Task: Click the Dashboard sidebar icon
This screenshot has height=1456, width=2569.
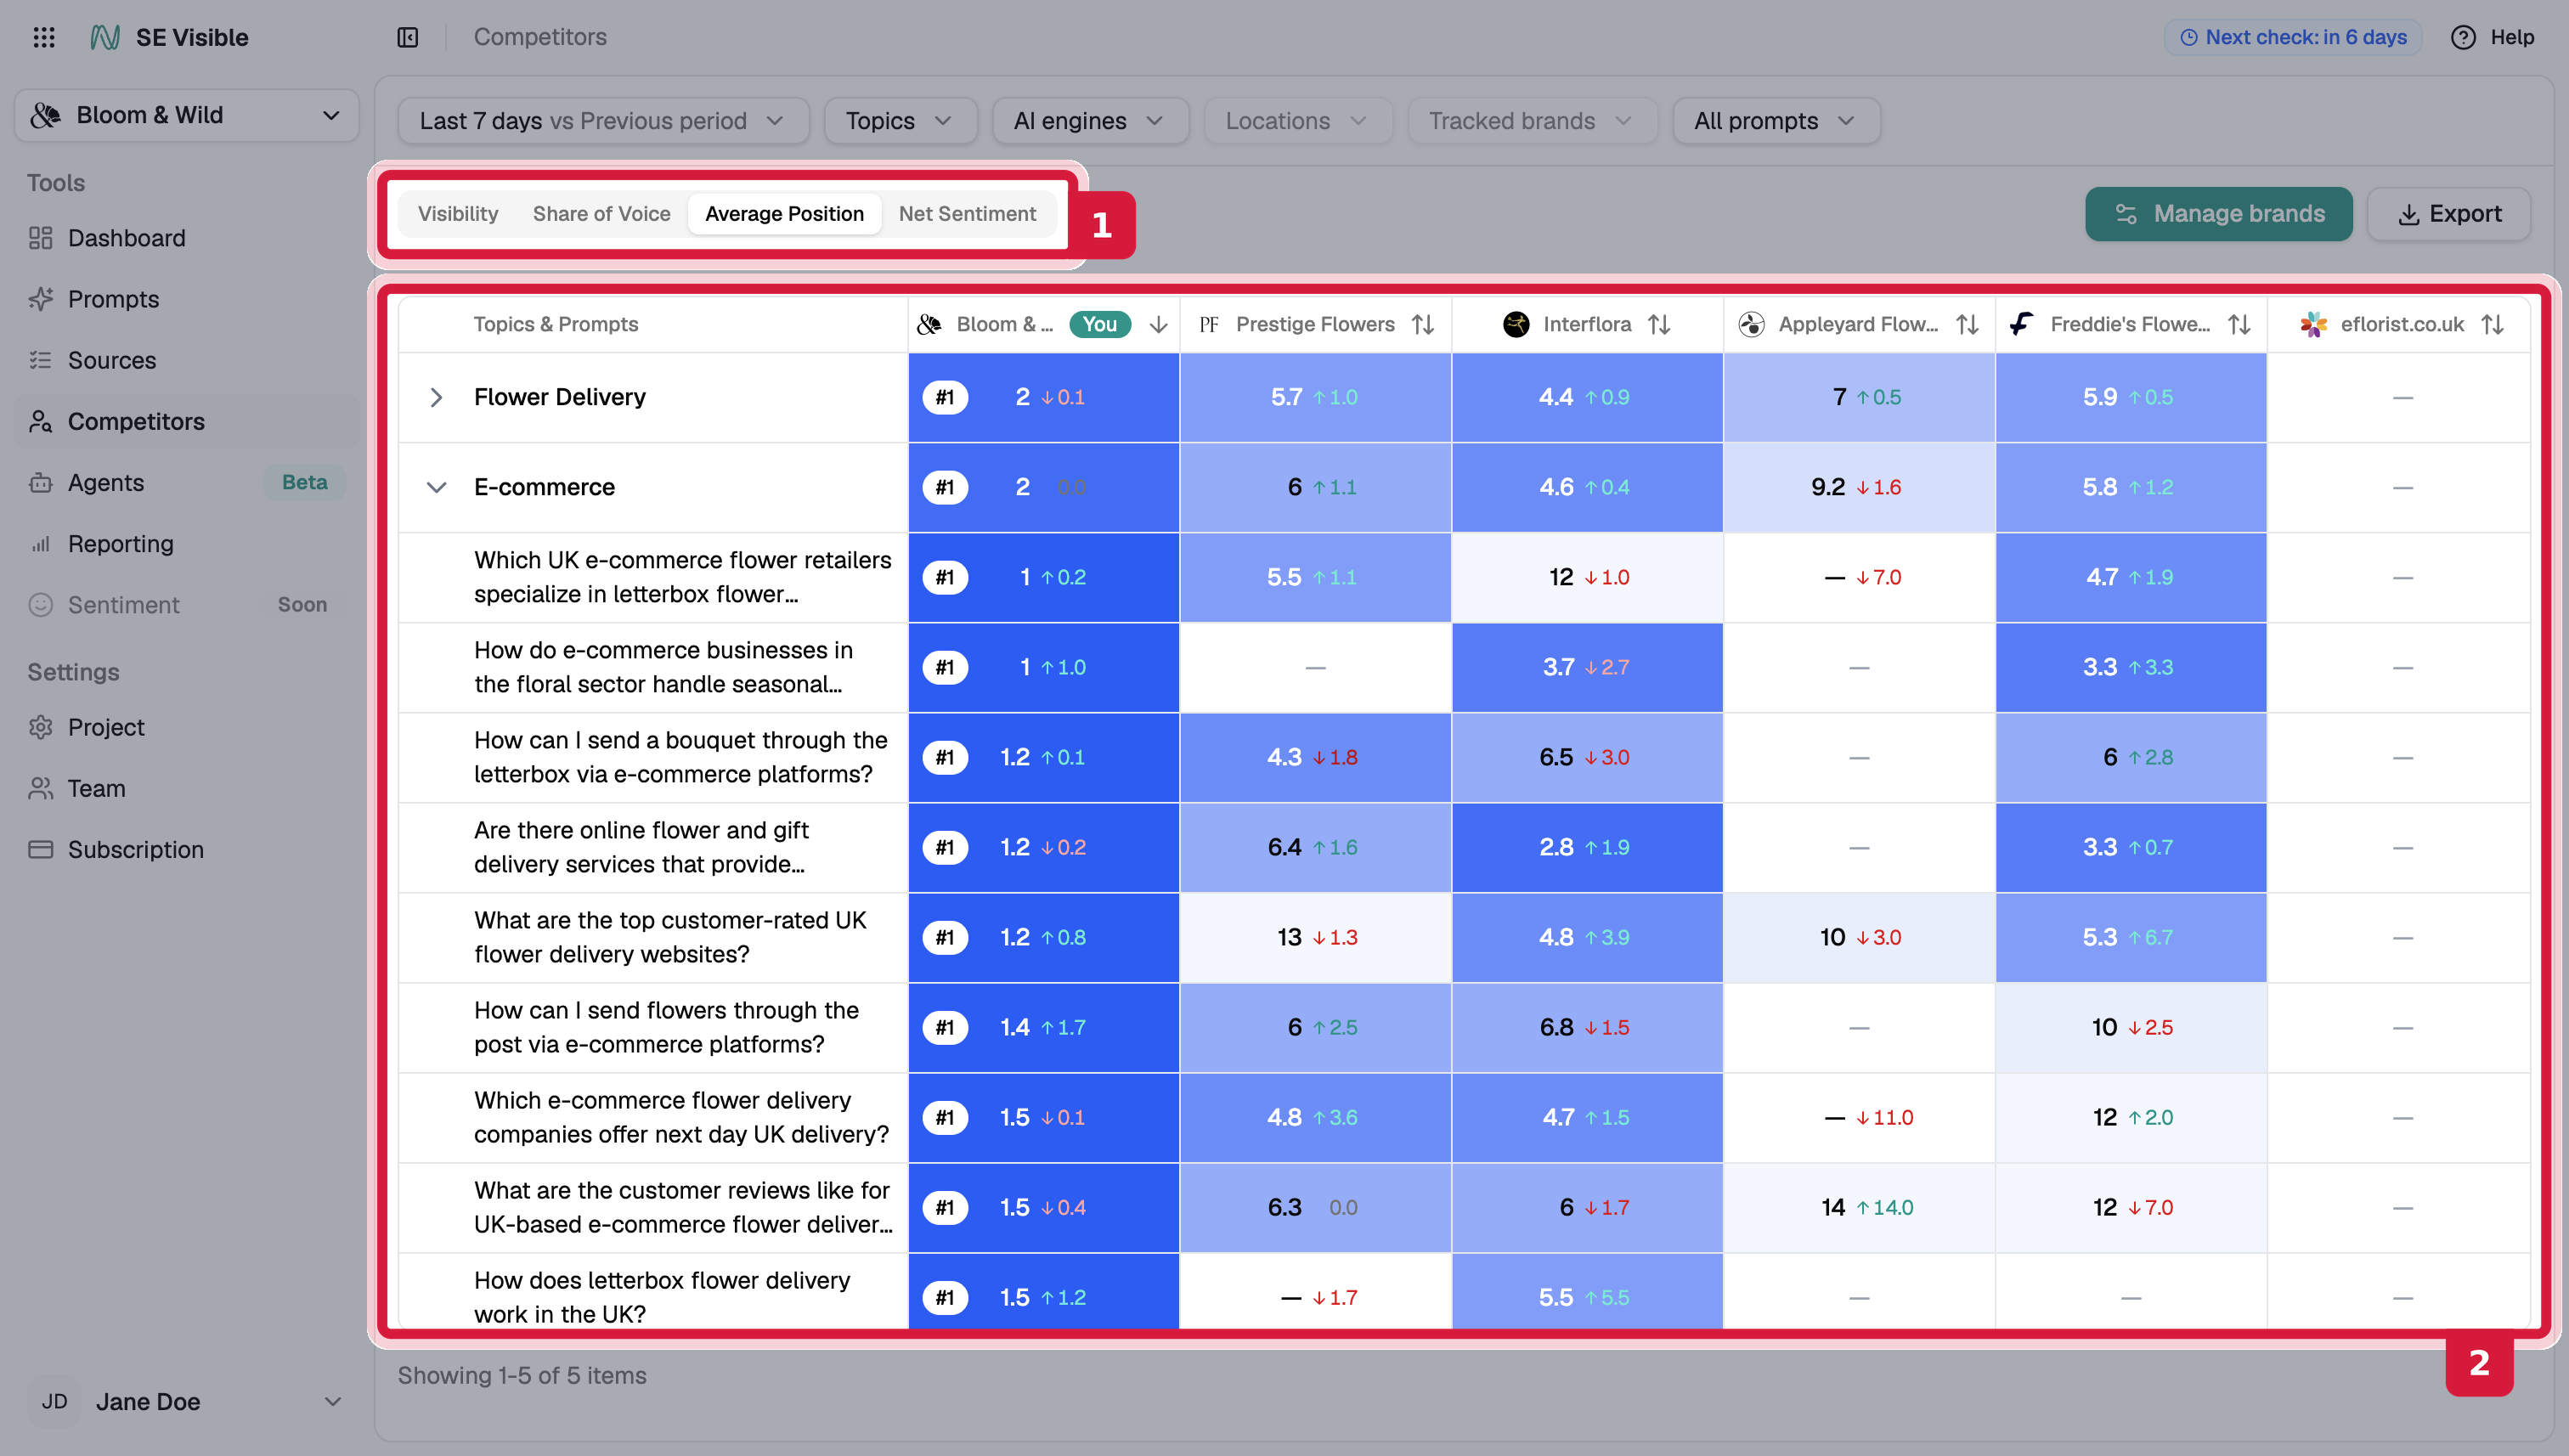Action: pyautogui.click(x=41, y=238)
